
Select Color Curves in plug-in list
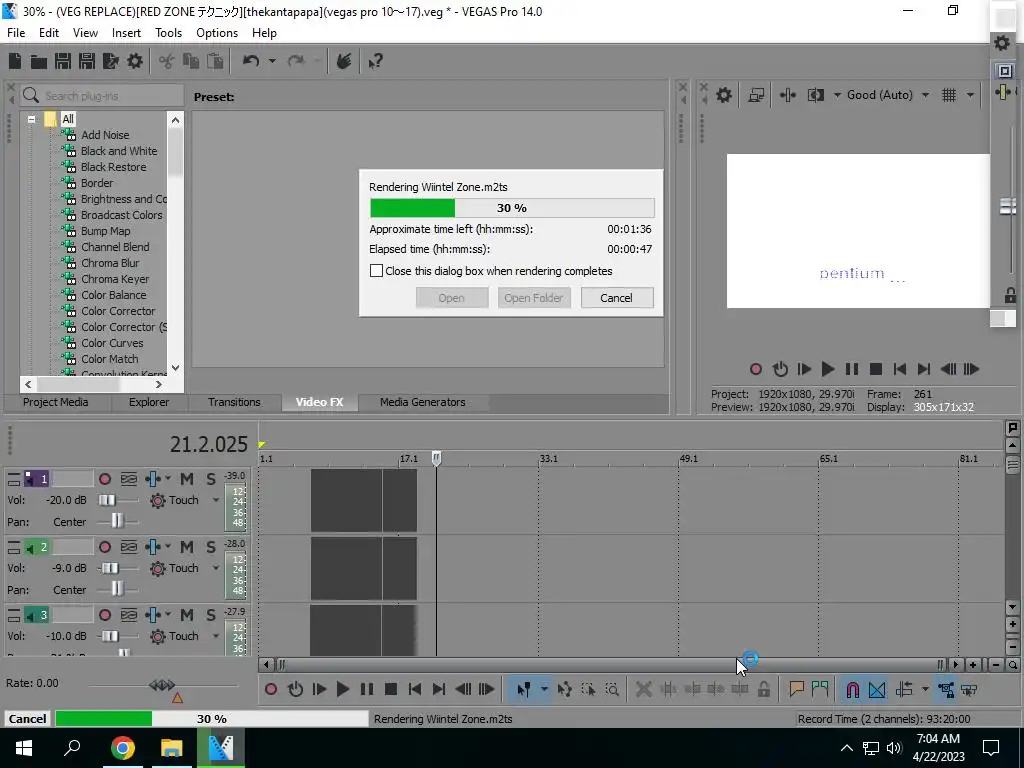pos(112,343)
